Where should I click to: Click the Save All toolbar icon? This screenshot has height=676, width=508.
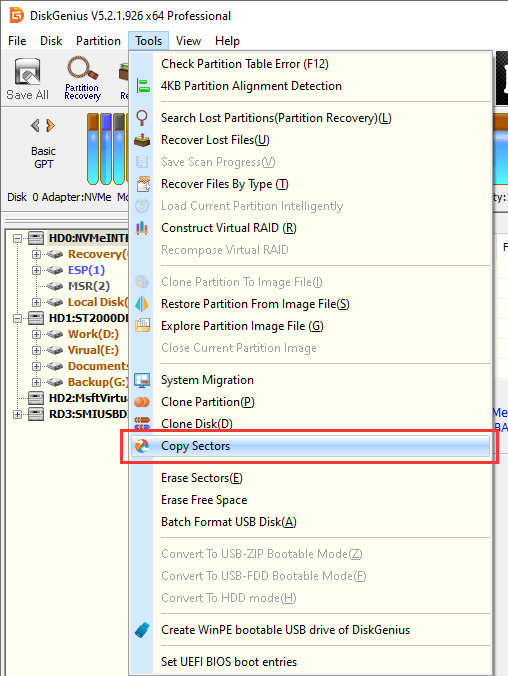point(28,72)
